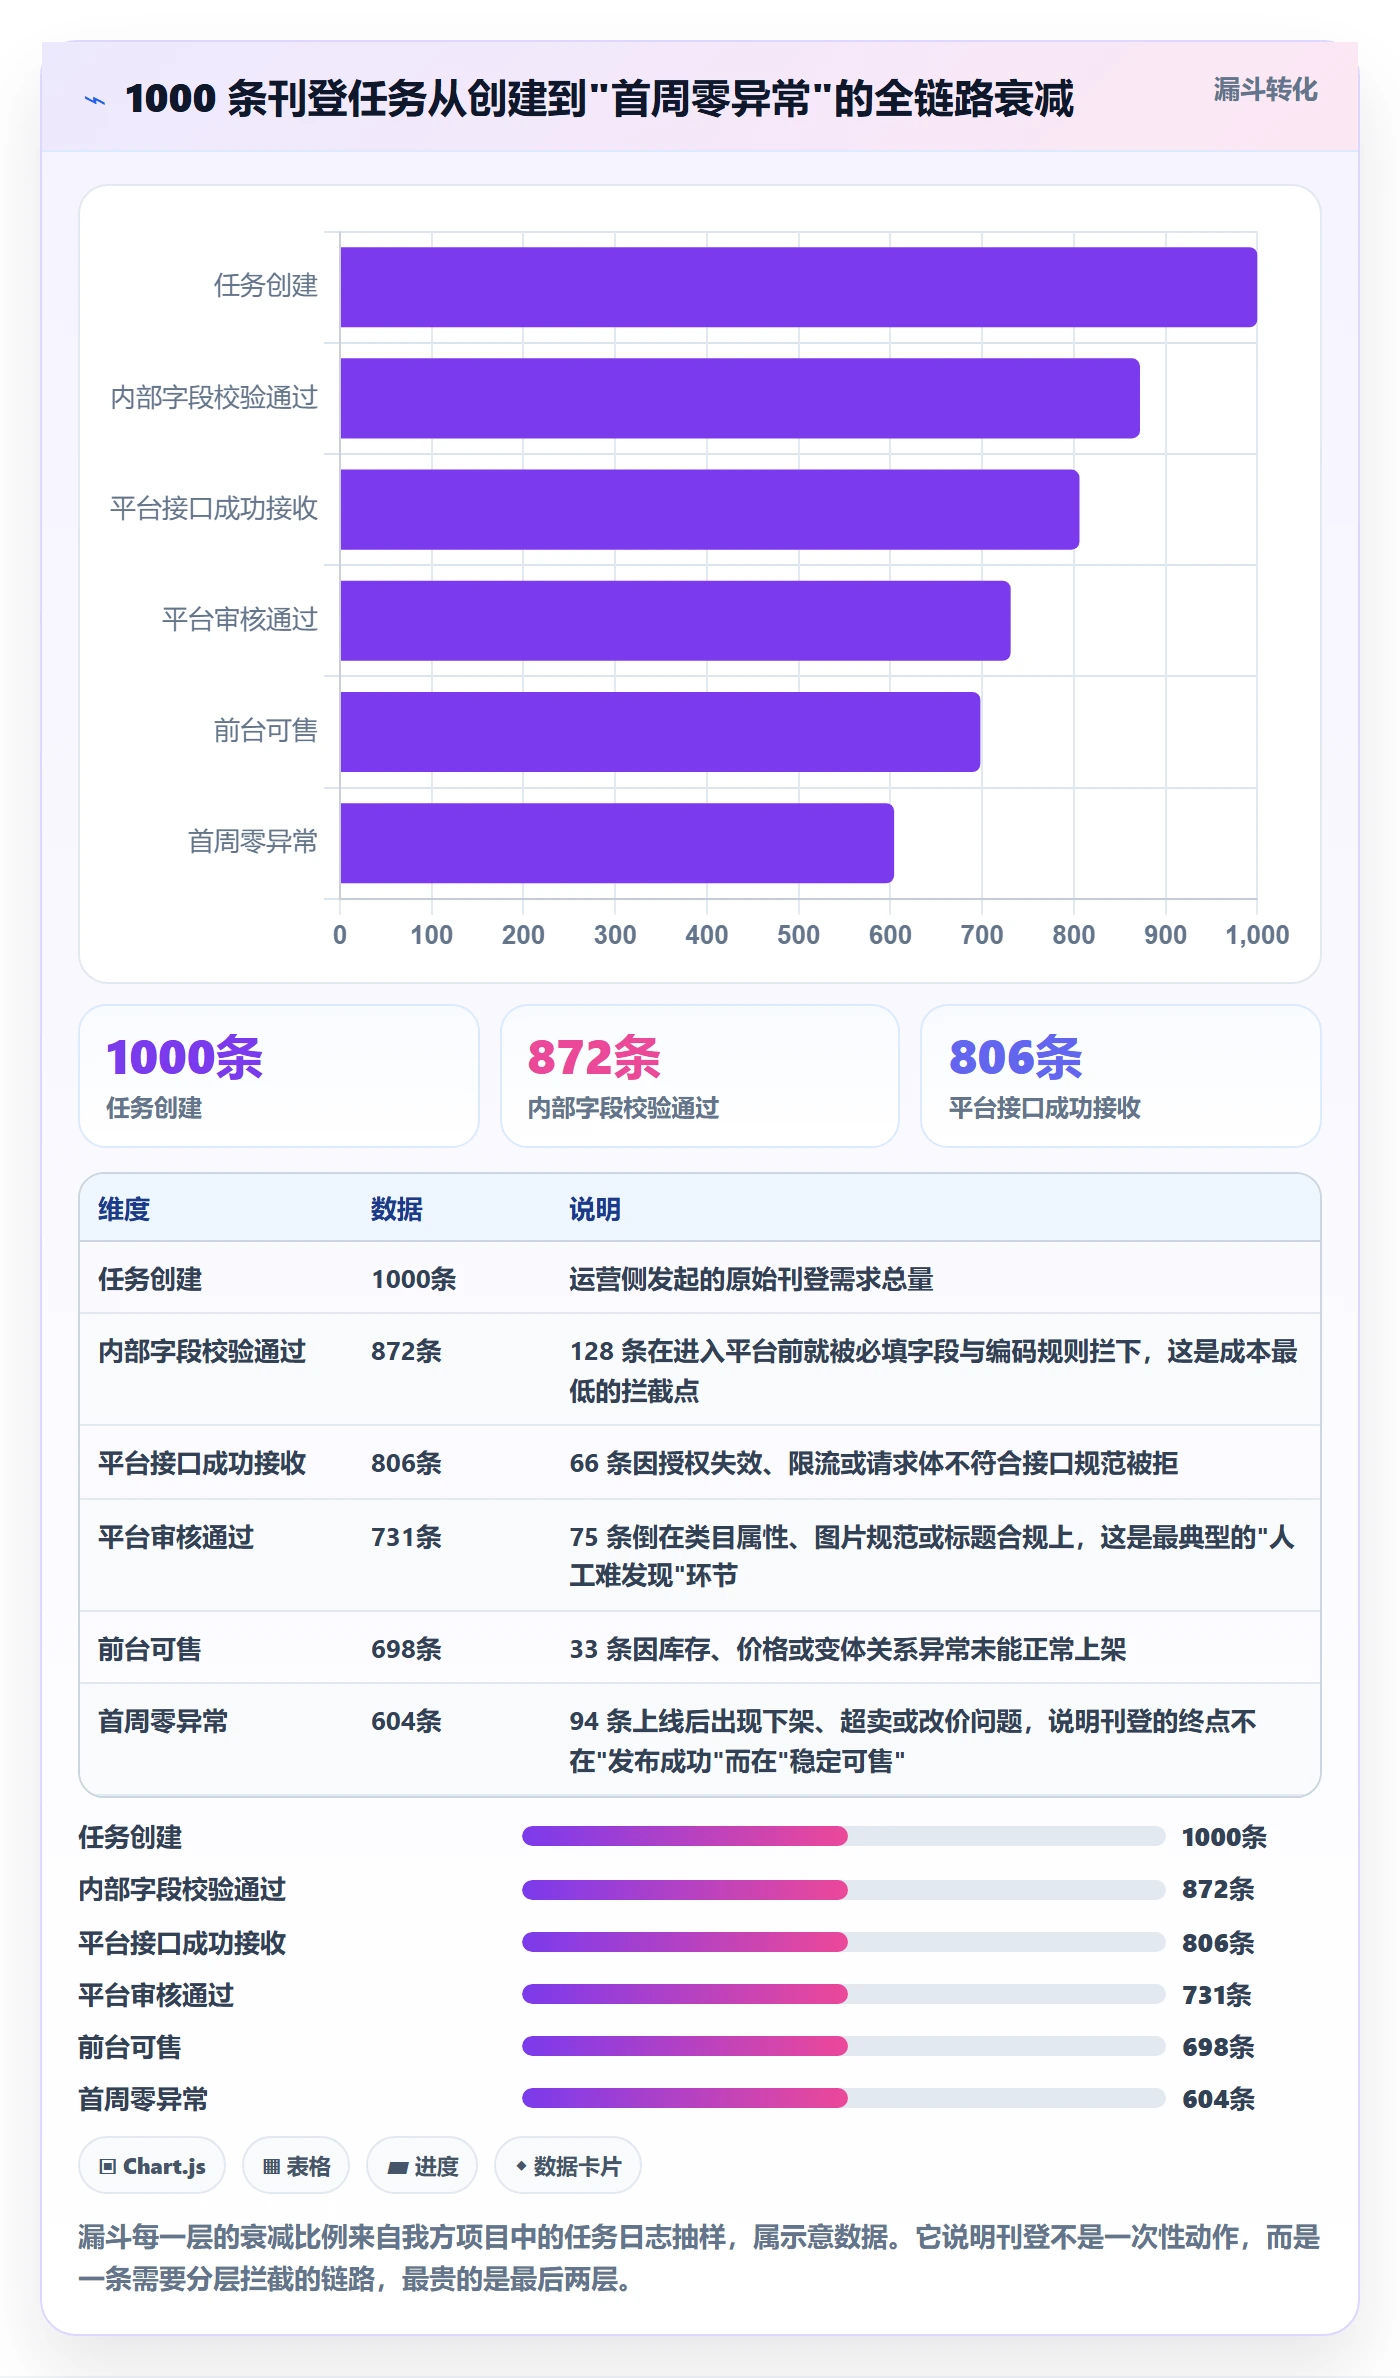Click the 平台审核通过 bar in the chart
This screenshot has width=1400, height=2378.
pos(675,620)
